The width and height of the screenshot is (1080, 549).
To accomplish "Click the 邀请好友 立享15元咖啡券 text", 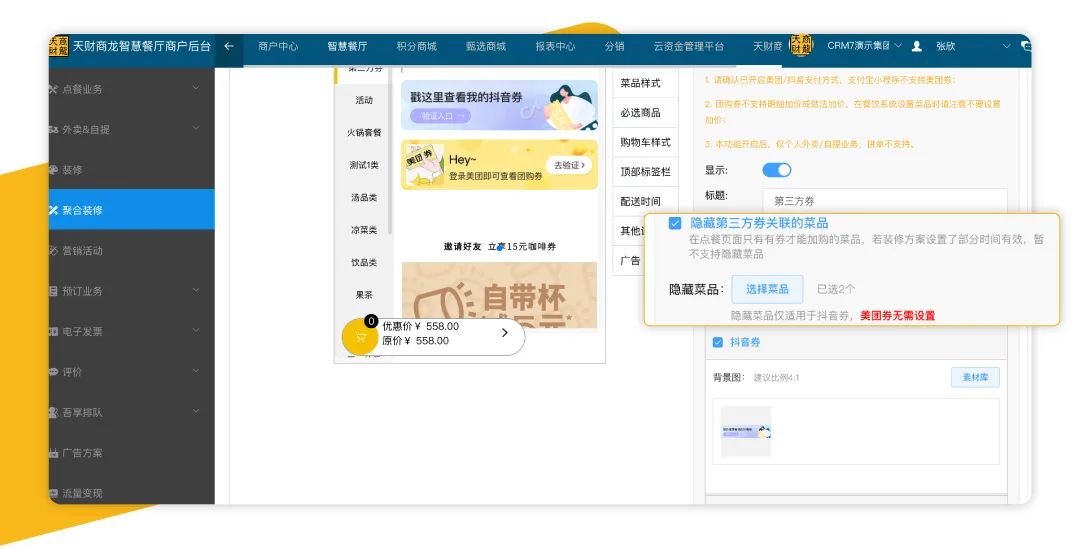I will 499,246.
